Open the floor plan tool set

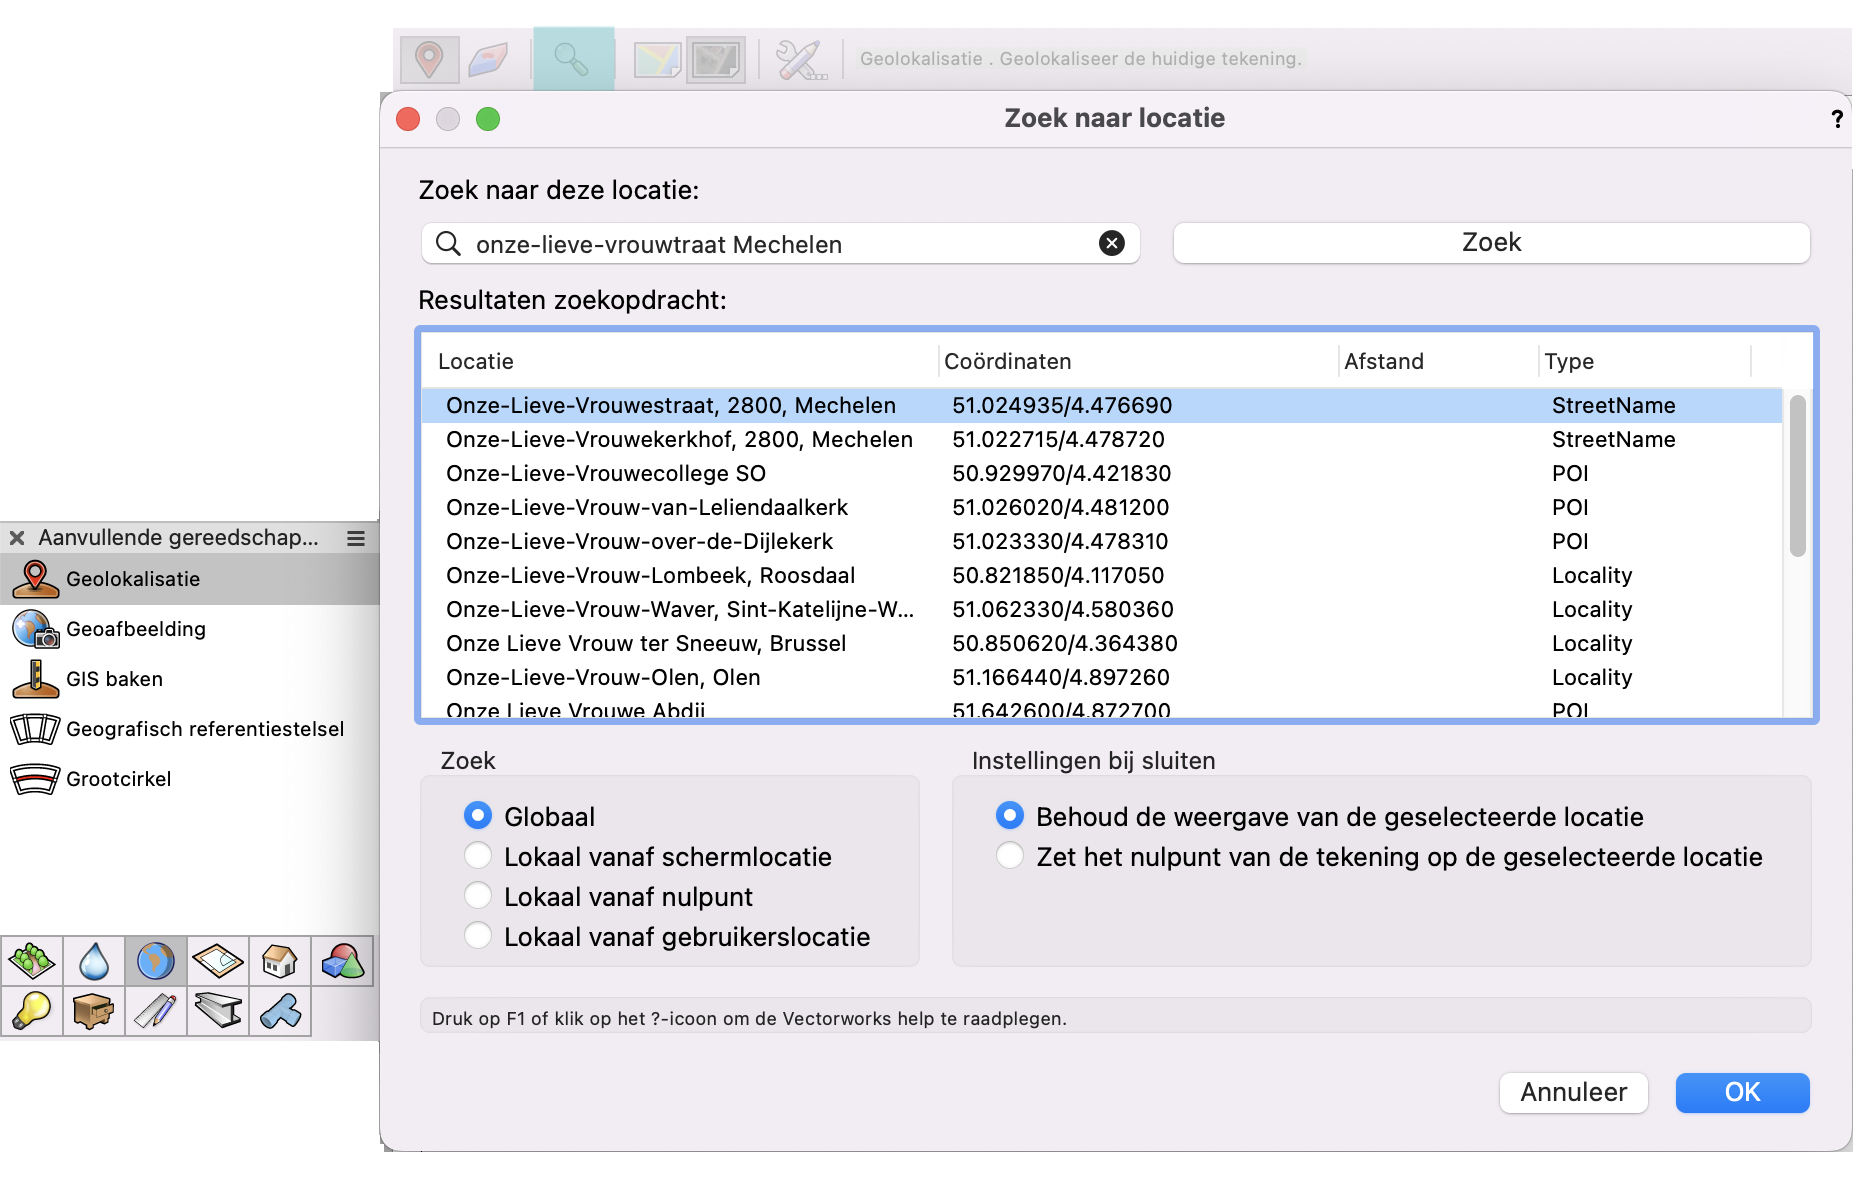tap(218, 962)
